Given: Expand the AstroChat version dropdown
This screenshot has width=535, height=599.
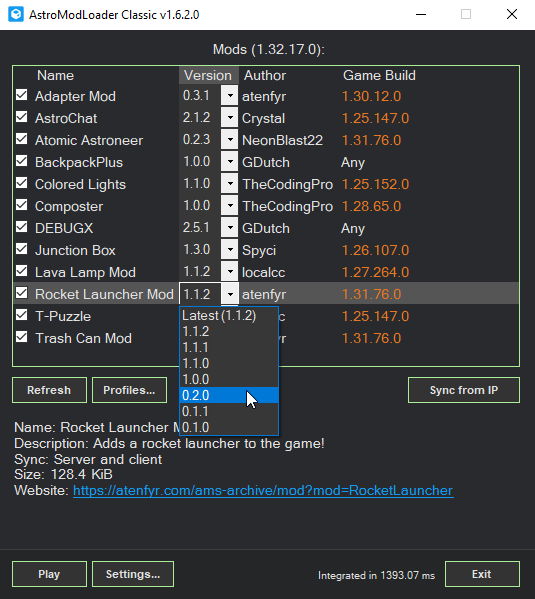Looking at the screenshot, I should click(x=230, y=118).
